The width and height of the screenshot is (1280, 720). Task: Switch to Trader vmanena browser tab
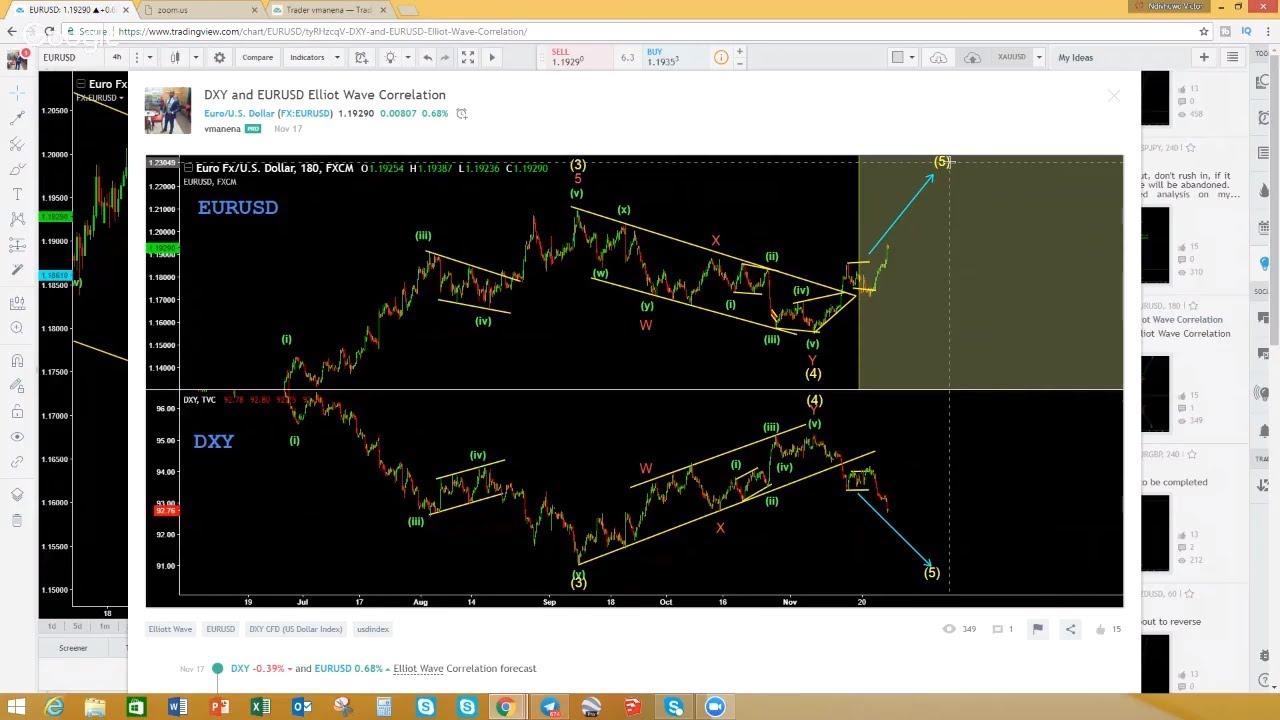coord(328,10)
